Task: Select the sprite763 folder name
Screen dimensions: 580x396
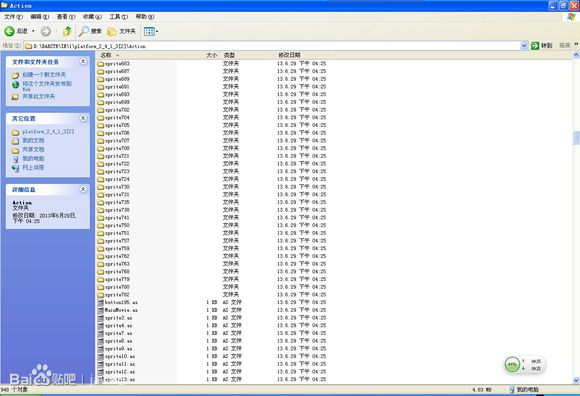Action: click(117, 264)
